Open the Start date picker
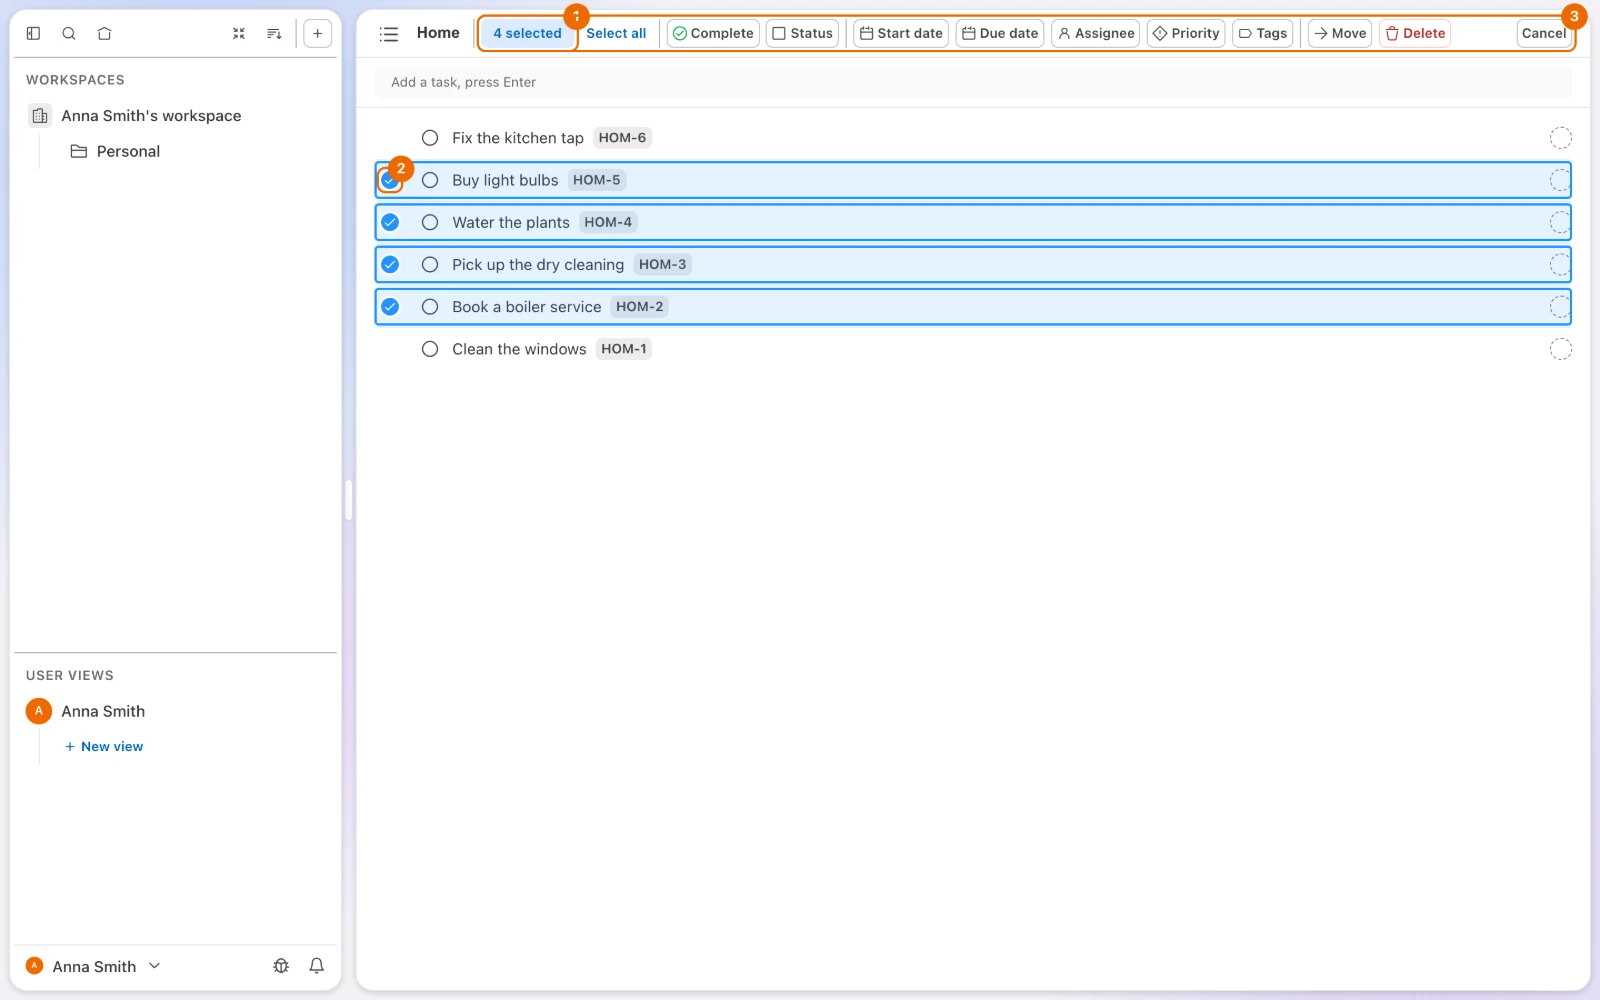 (x=901, y=33)
